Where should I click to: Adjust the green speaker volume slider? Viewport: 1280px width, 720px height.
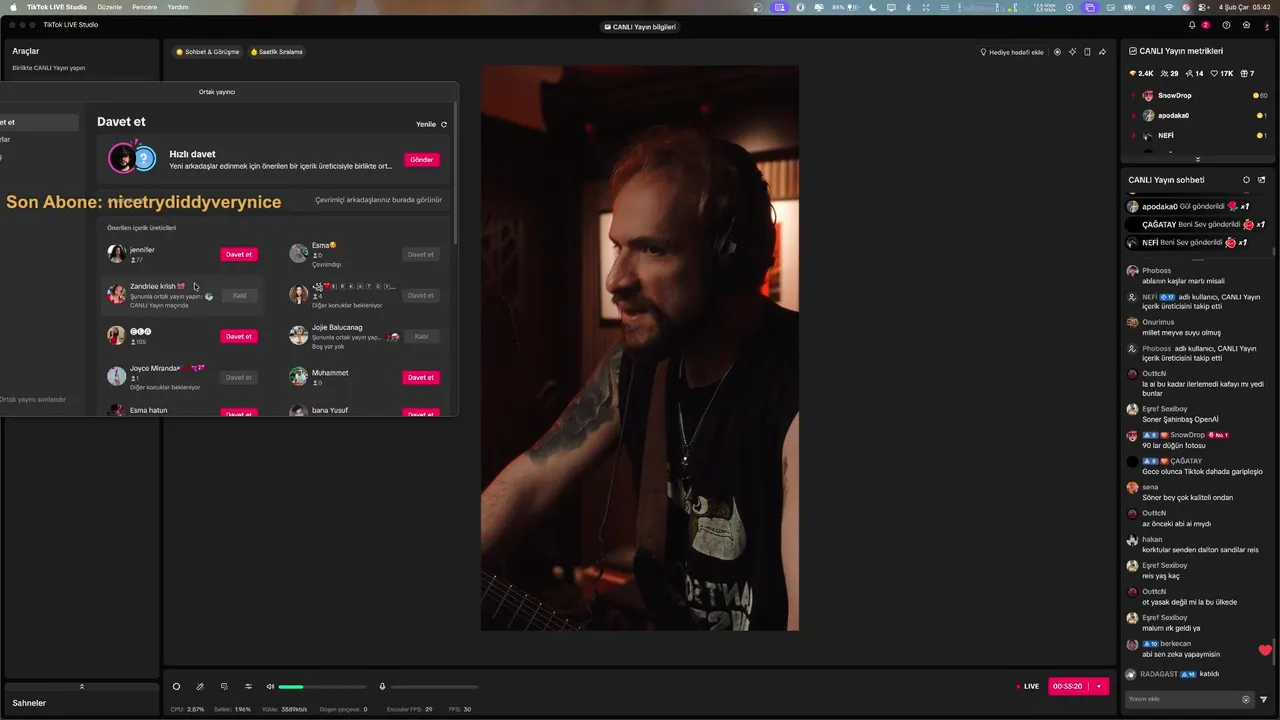point(322,687)
